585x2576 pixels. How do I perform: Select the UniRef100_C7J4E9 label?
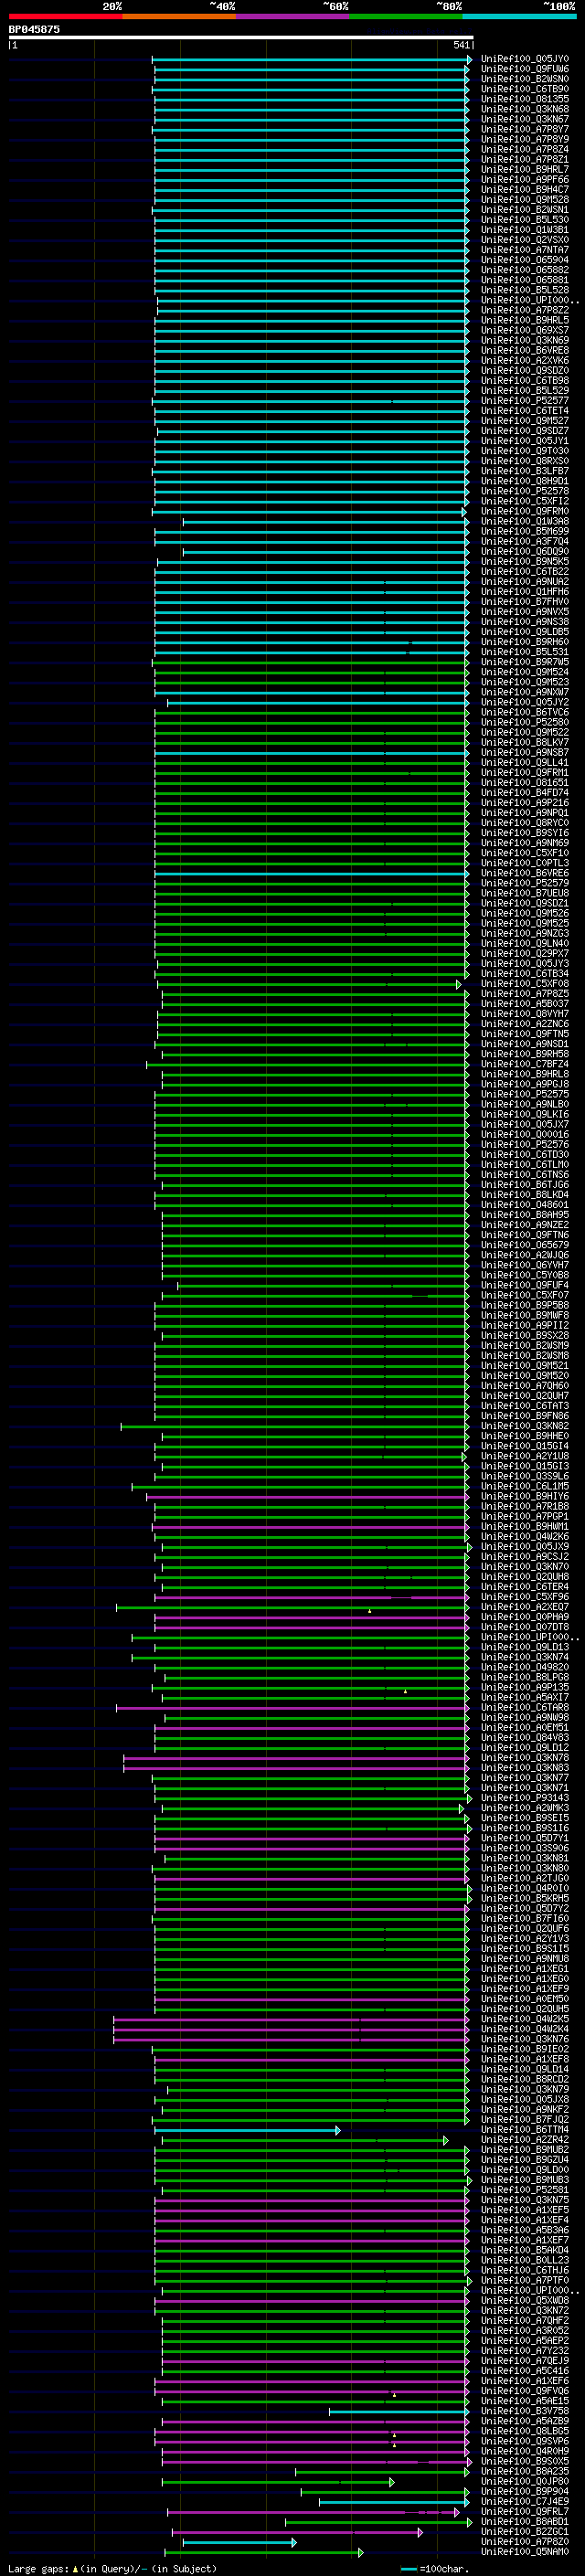[525, 2502]
